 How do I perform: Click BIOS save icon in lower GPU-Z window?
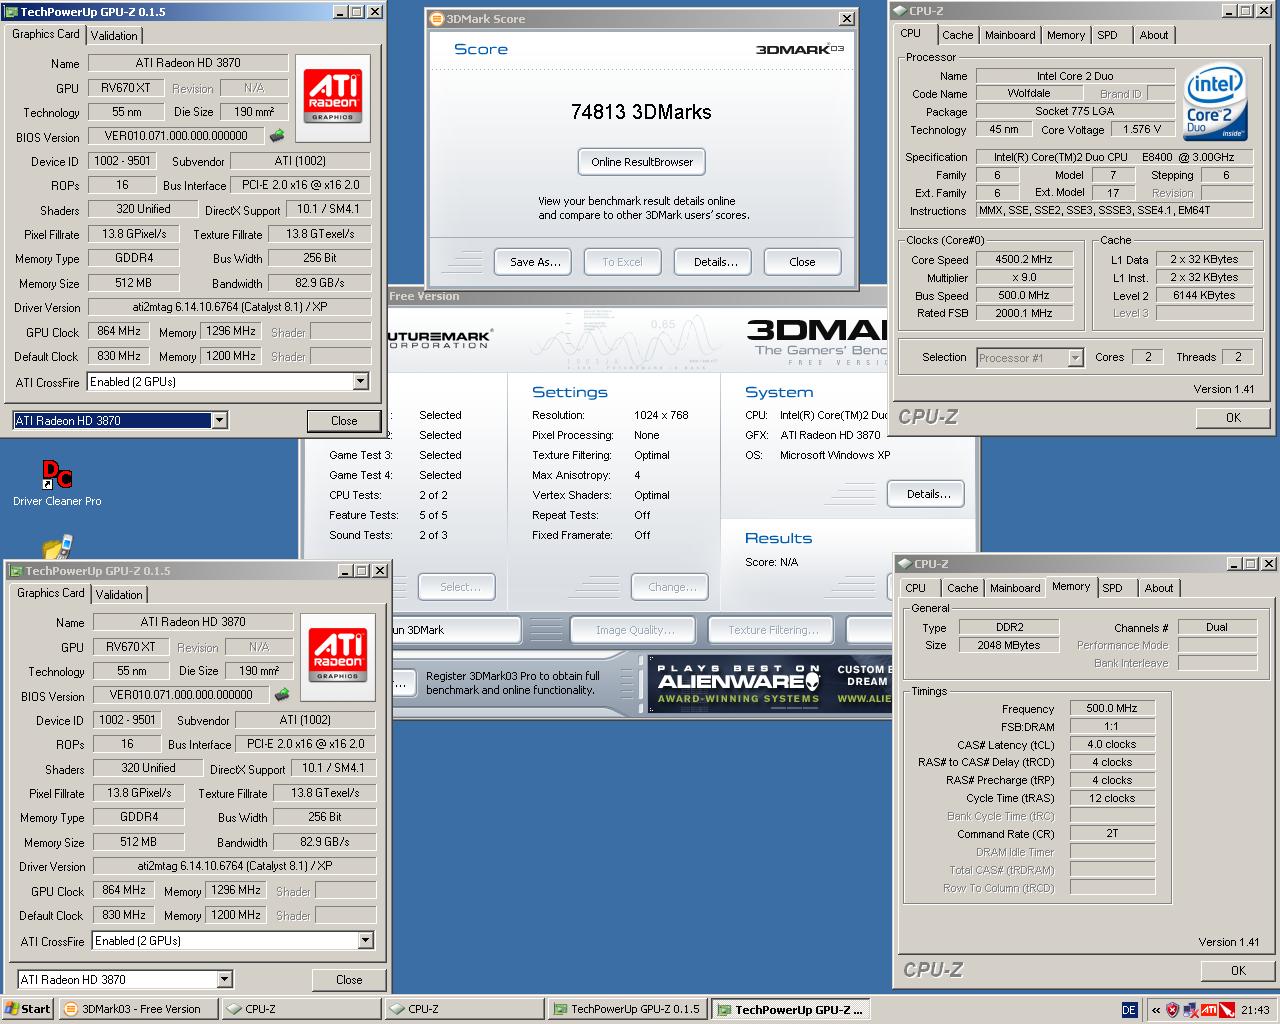click(282, 695)
